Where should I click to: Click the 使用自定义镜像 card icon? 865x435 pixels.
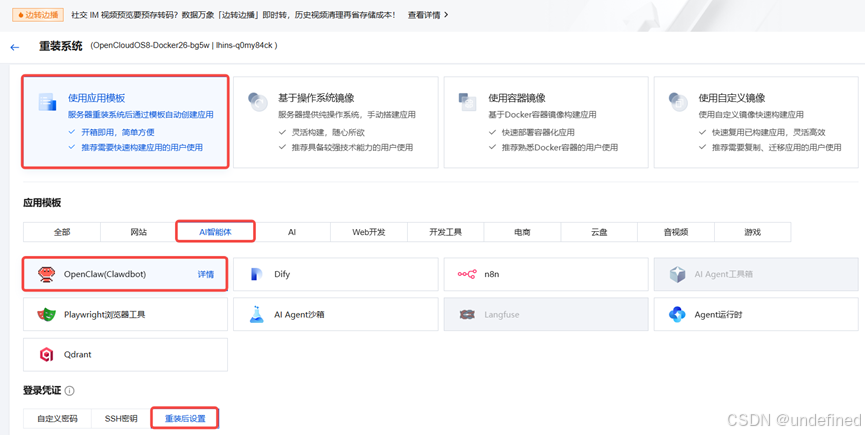[678, 102]
